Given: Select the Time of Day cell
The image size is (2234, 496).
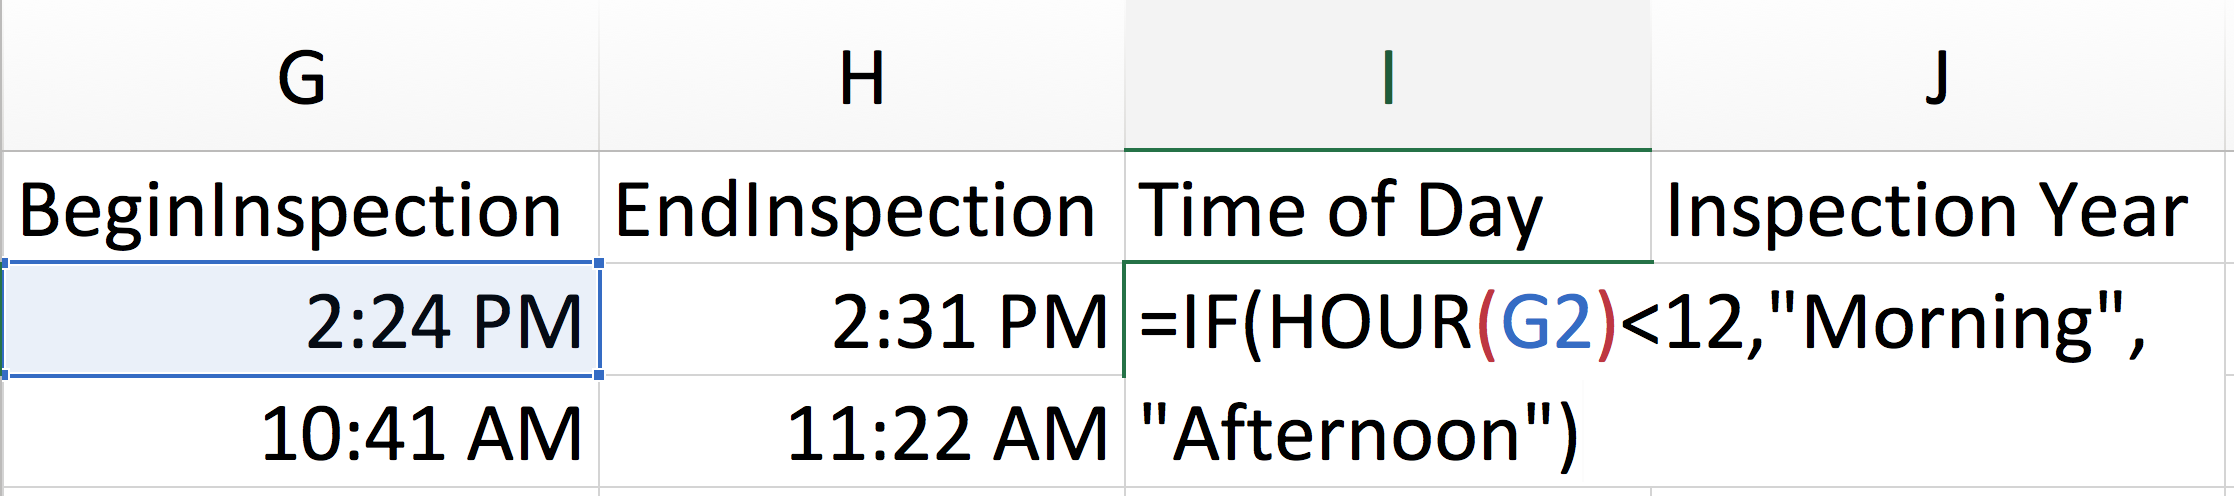Looking at the screenshot, I should [1388, 208].
